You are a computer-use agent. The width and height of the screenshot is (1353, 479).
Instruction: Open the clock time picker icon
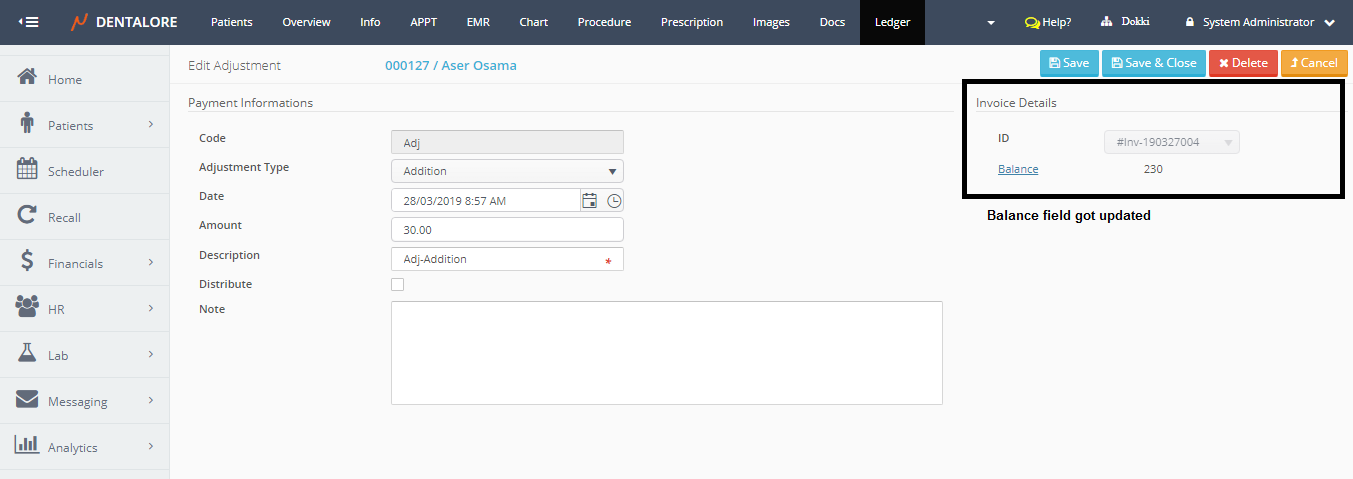click(614, 200)
